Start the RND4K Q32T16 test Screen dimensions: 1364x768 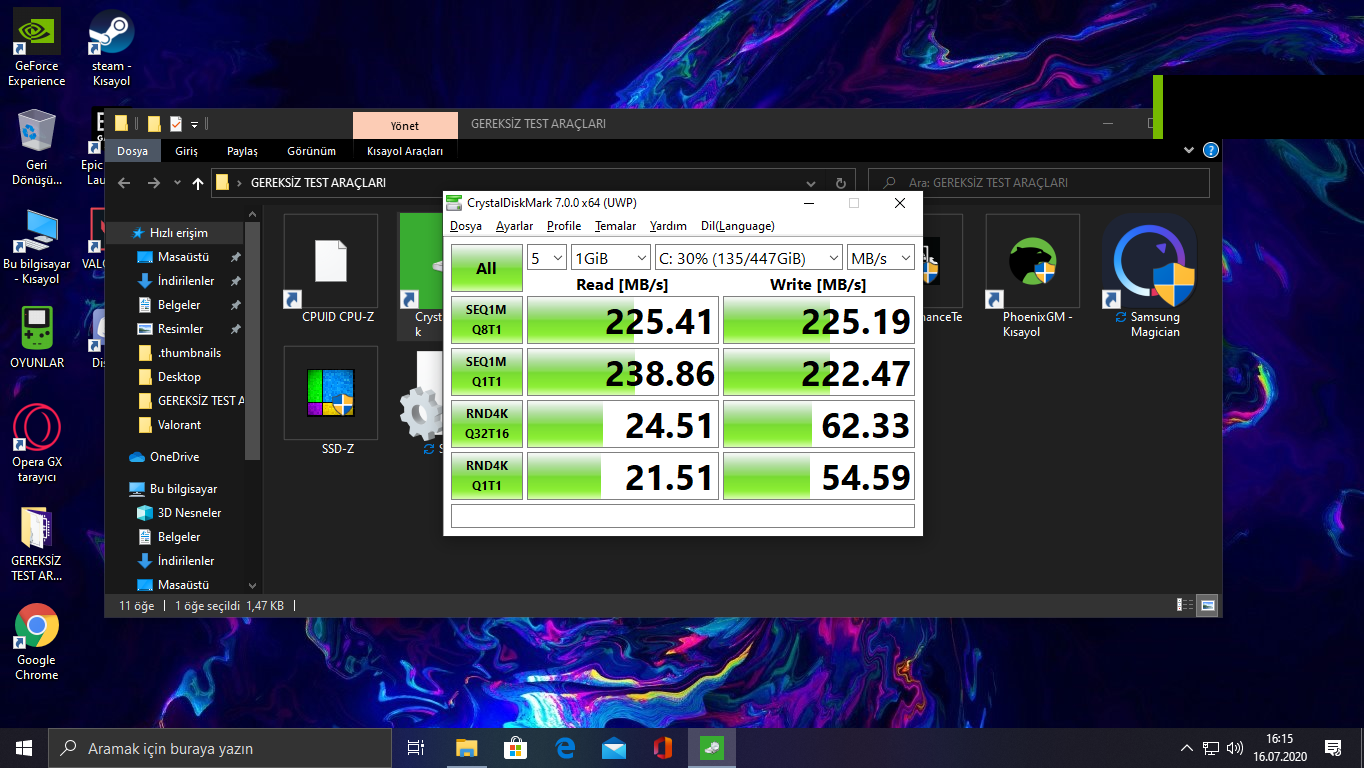pyautogui.click(x=486, y=423)
